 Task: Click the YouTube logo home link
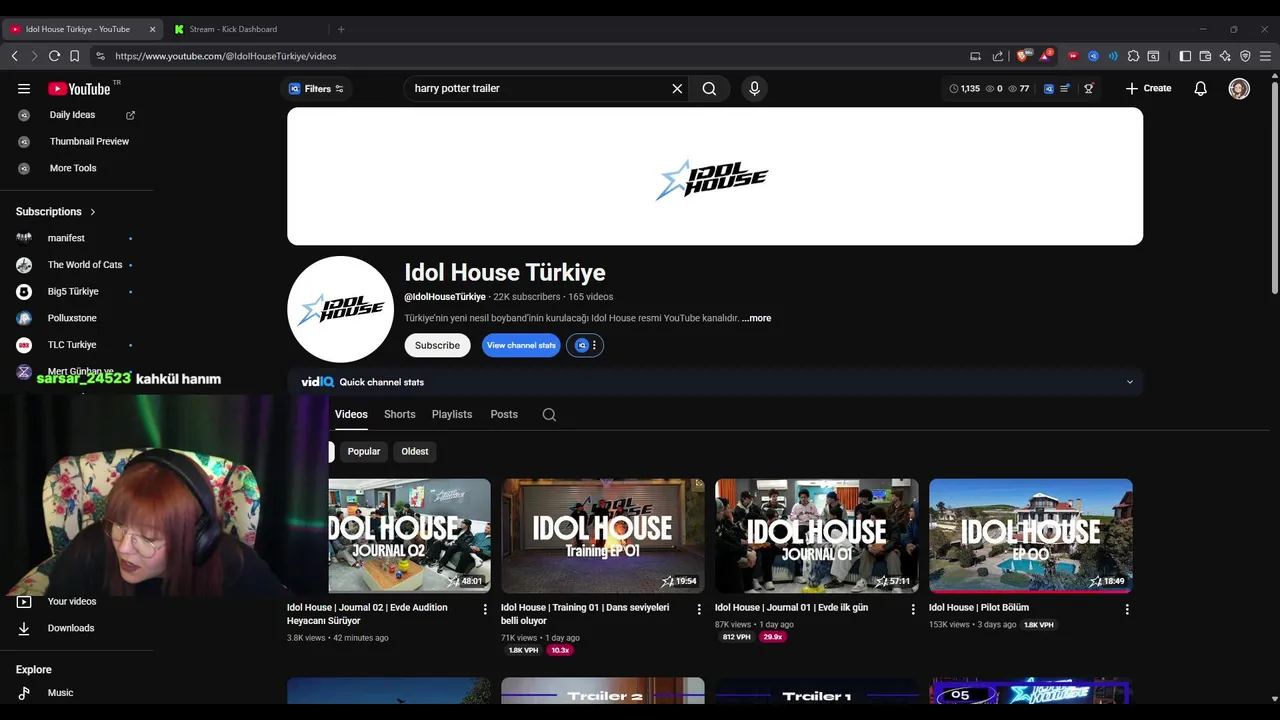pyautogui.click(x=79, y=88)
